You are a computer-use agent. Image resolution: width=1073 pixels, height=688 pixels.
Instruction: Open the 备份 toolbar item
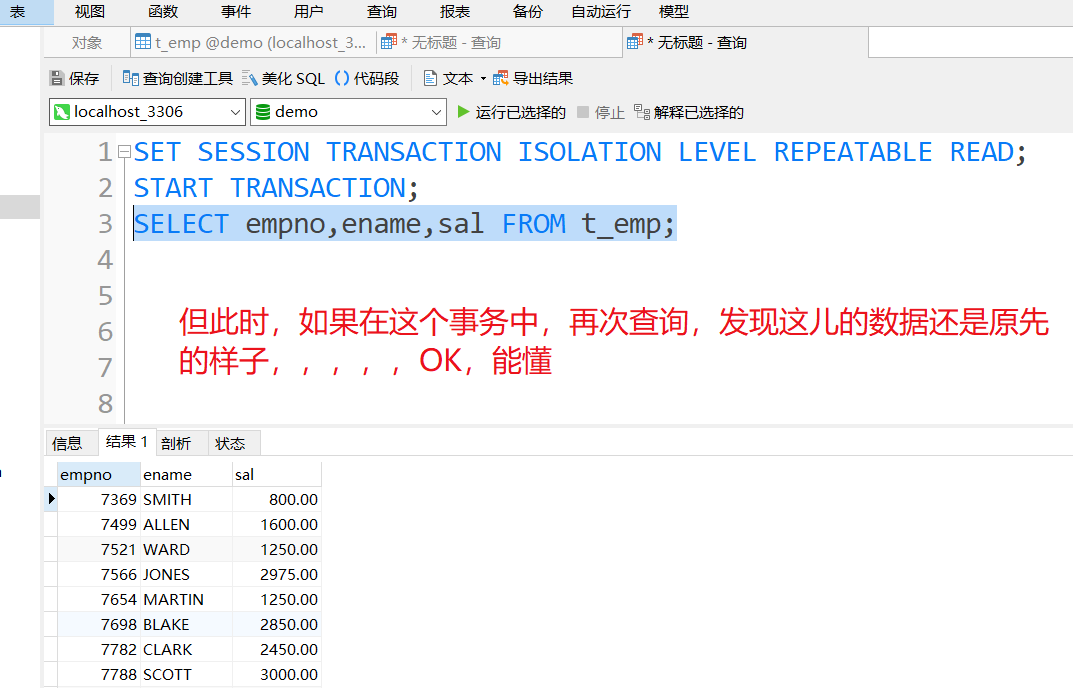click(528, 12)
